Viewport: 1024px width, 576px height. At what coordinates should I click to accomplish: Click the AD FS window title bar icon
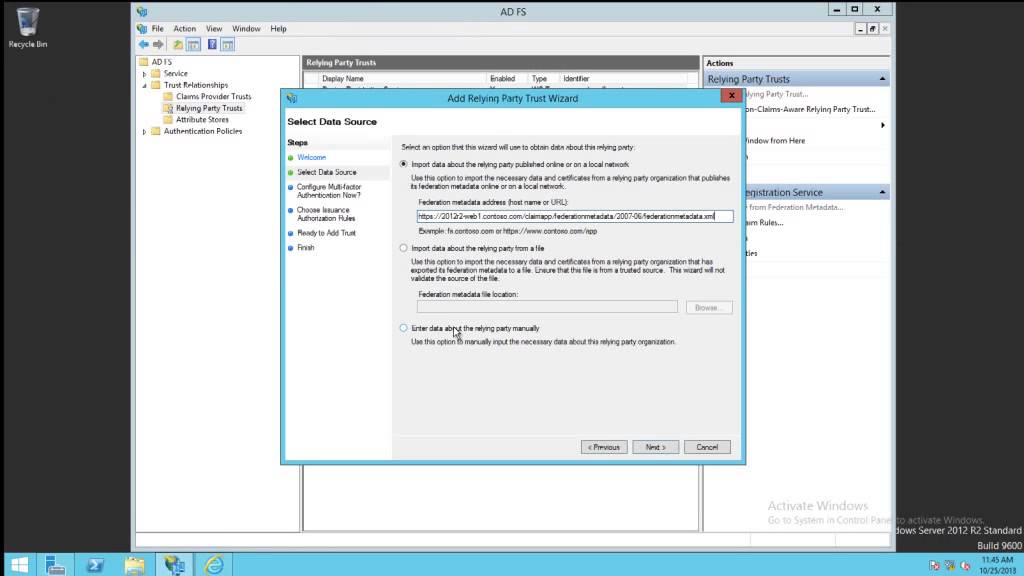pos(142,12)
